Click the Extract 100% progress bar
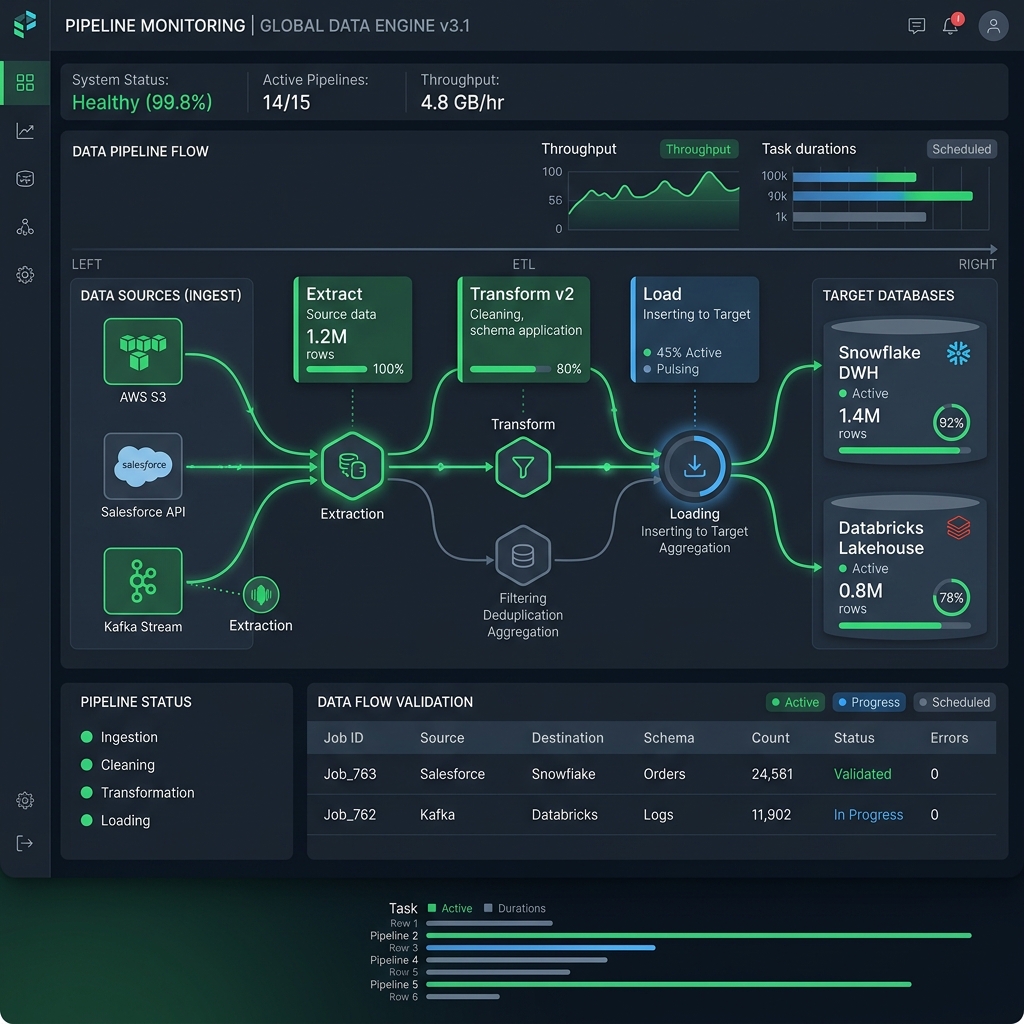Image resolution: width=1024 pixels, height=1024 pixels. click(336, 369)
